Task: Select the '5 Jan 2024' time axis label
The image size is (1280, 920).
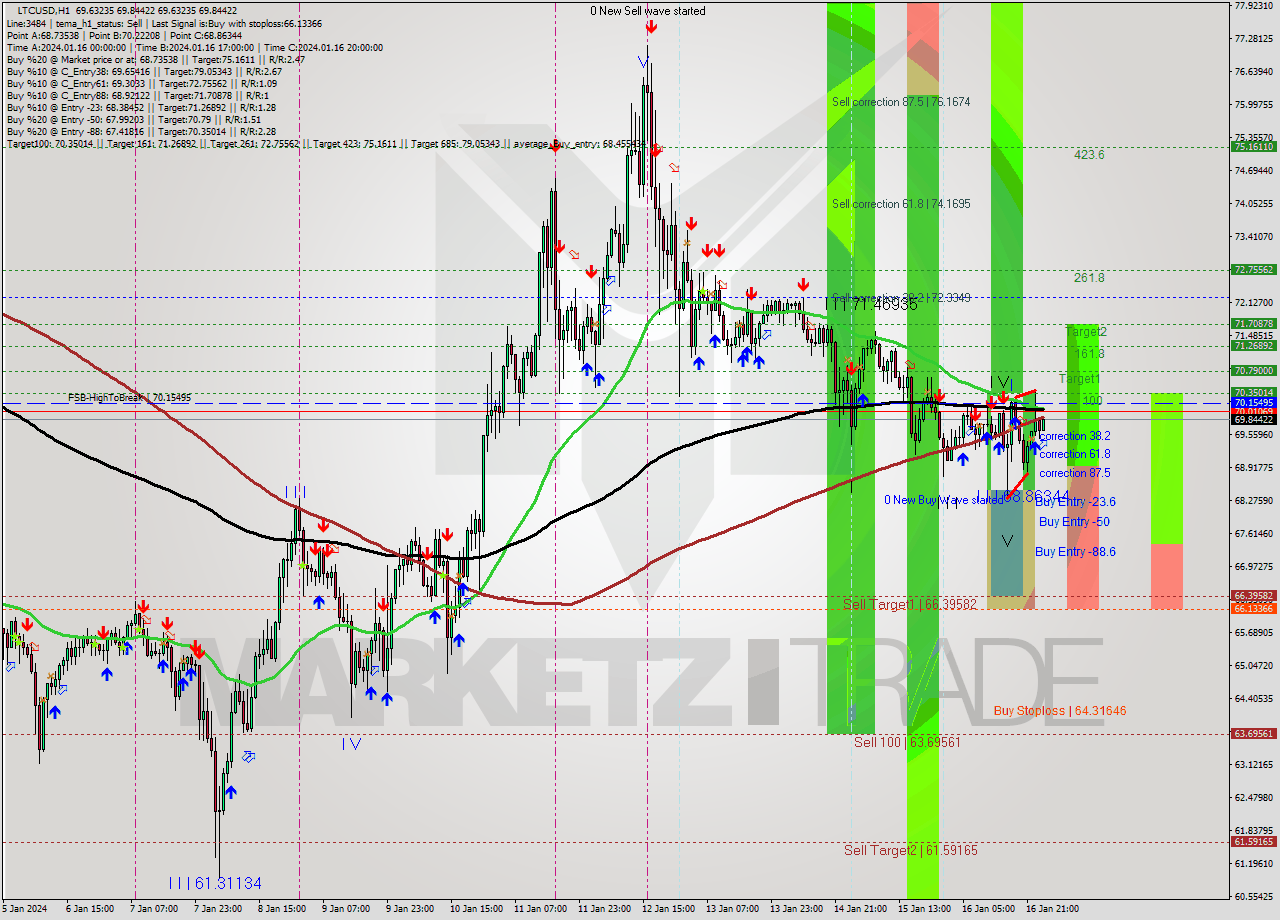Action: click(x=26, y=909)
